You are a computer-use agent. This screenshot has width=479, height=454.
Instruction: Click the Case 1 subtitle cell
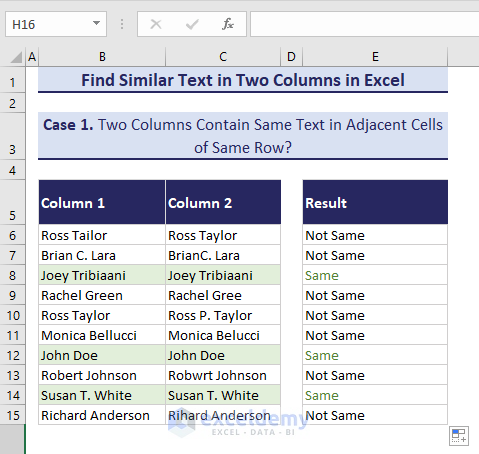pyautogui.click(x=243, y=136)
